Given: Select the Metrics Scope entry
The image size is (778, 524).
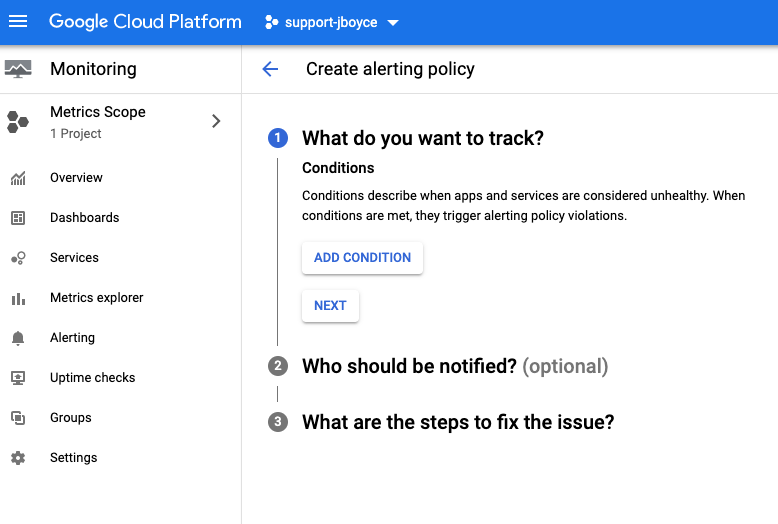Looking at the screenshot, I should pyautogui.click(x=121, y=122).
